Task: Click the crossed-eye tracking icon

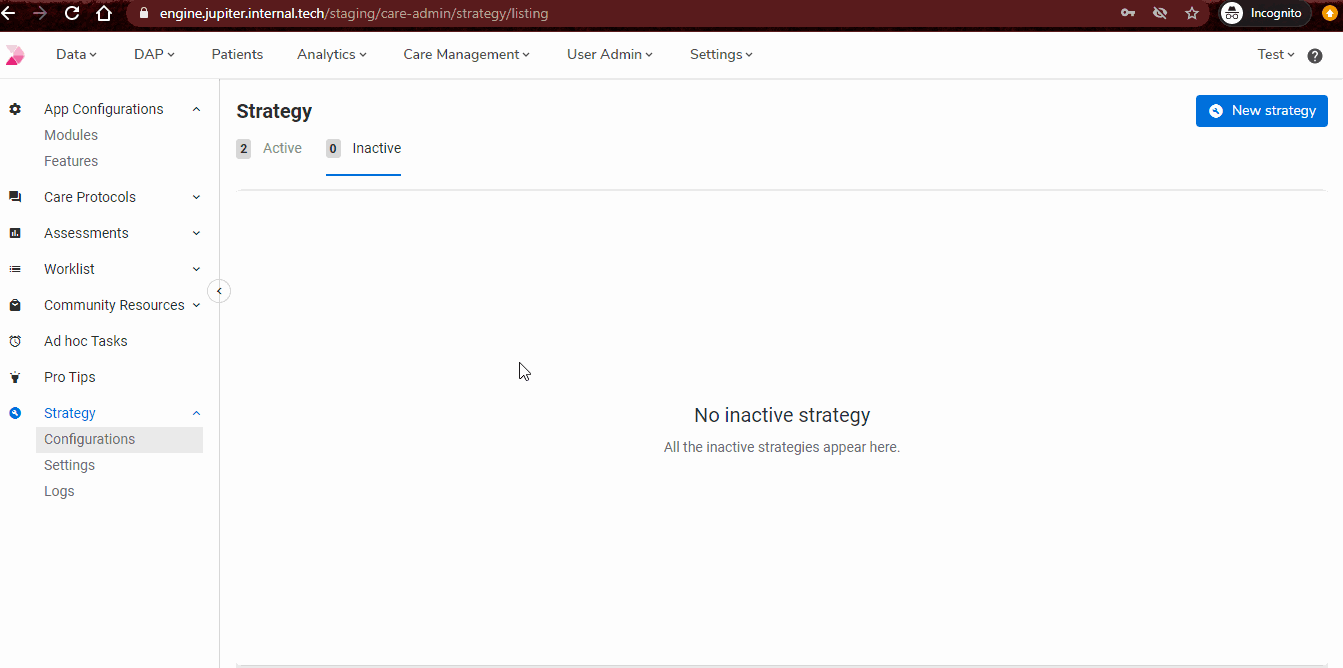Action: tap(1160, 14)
